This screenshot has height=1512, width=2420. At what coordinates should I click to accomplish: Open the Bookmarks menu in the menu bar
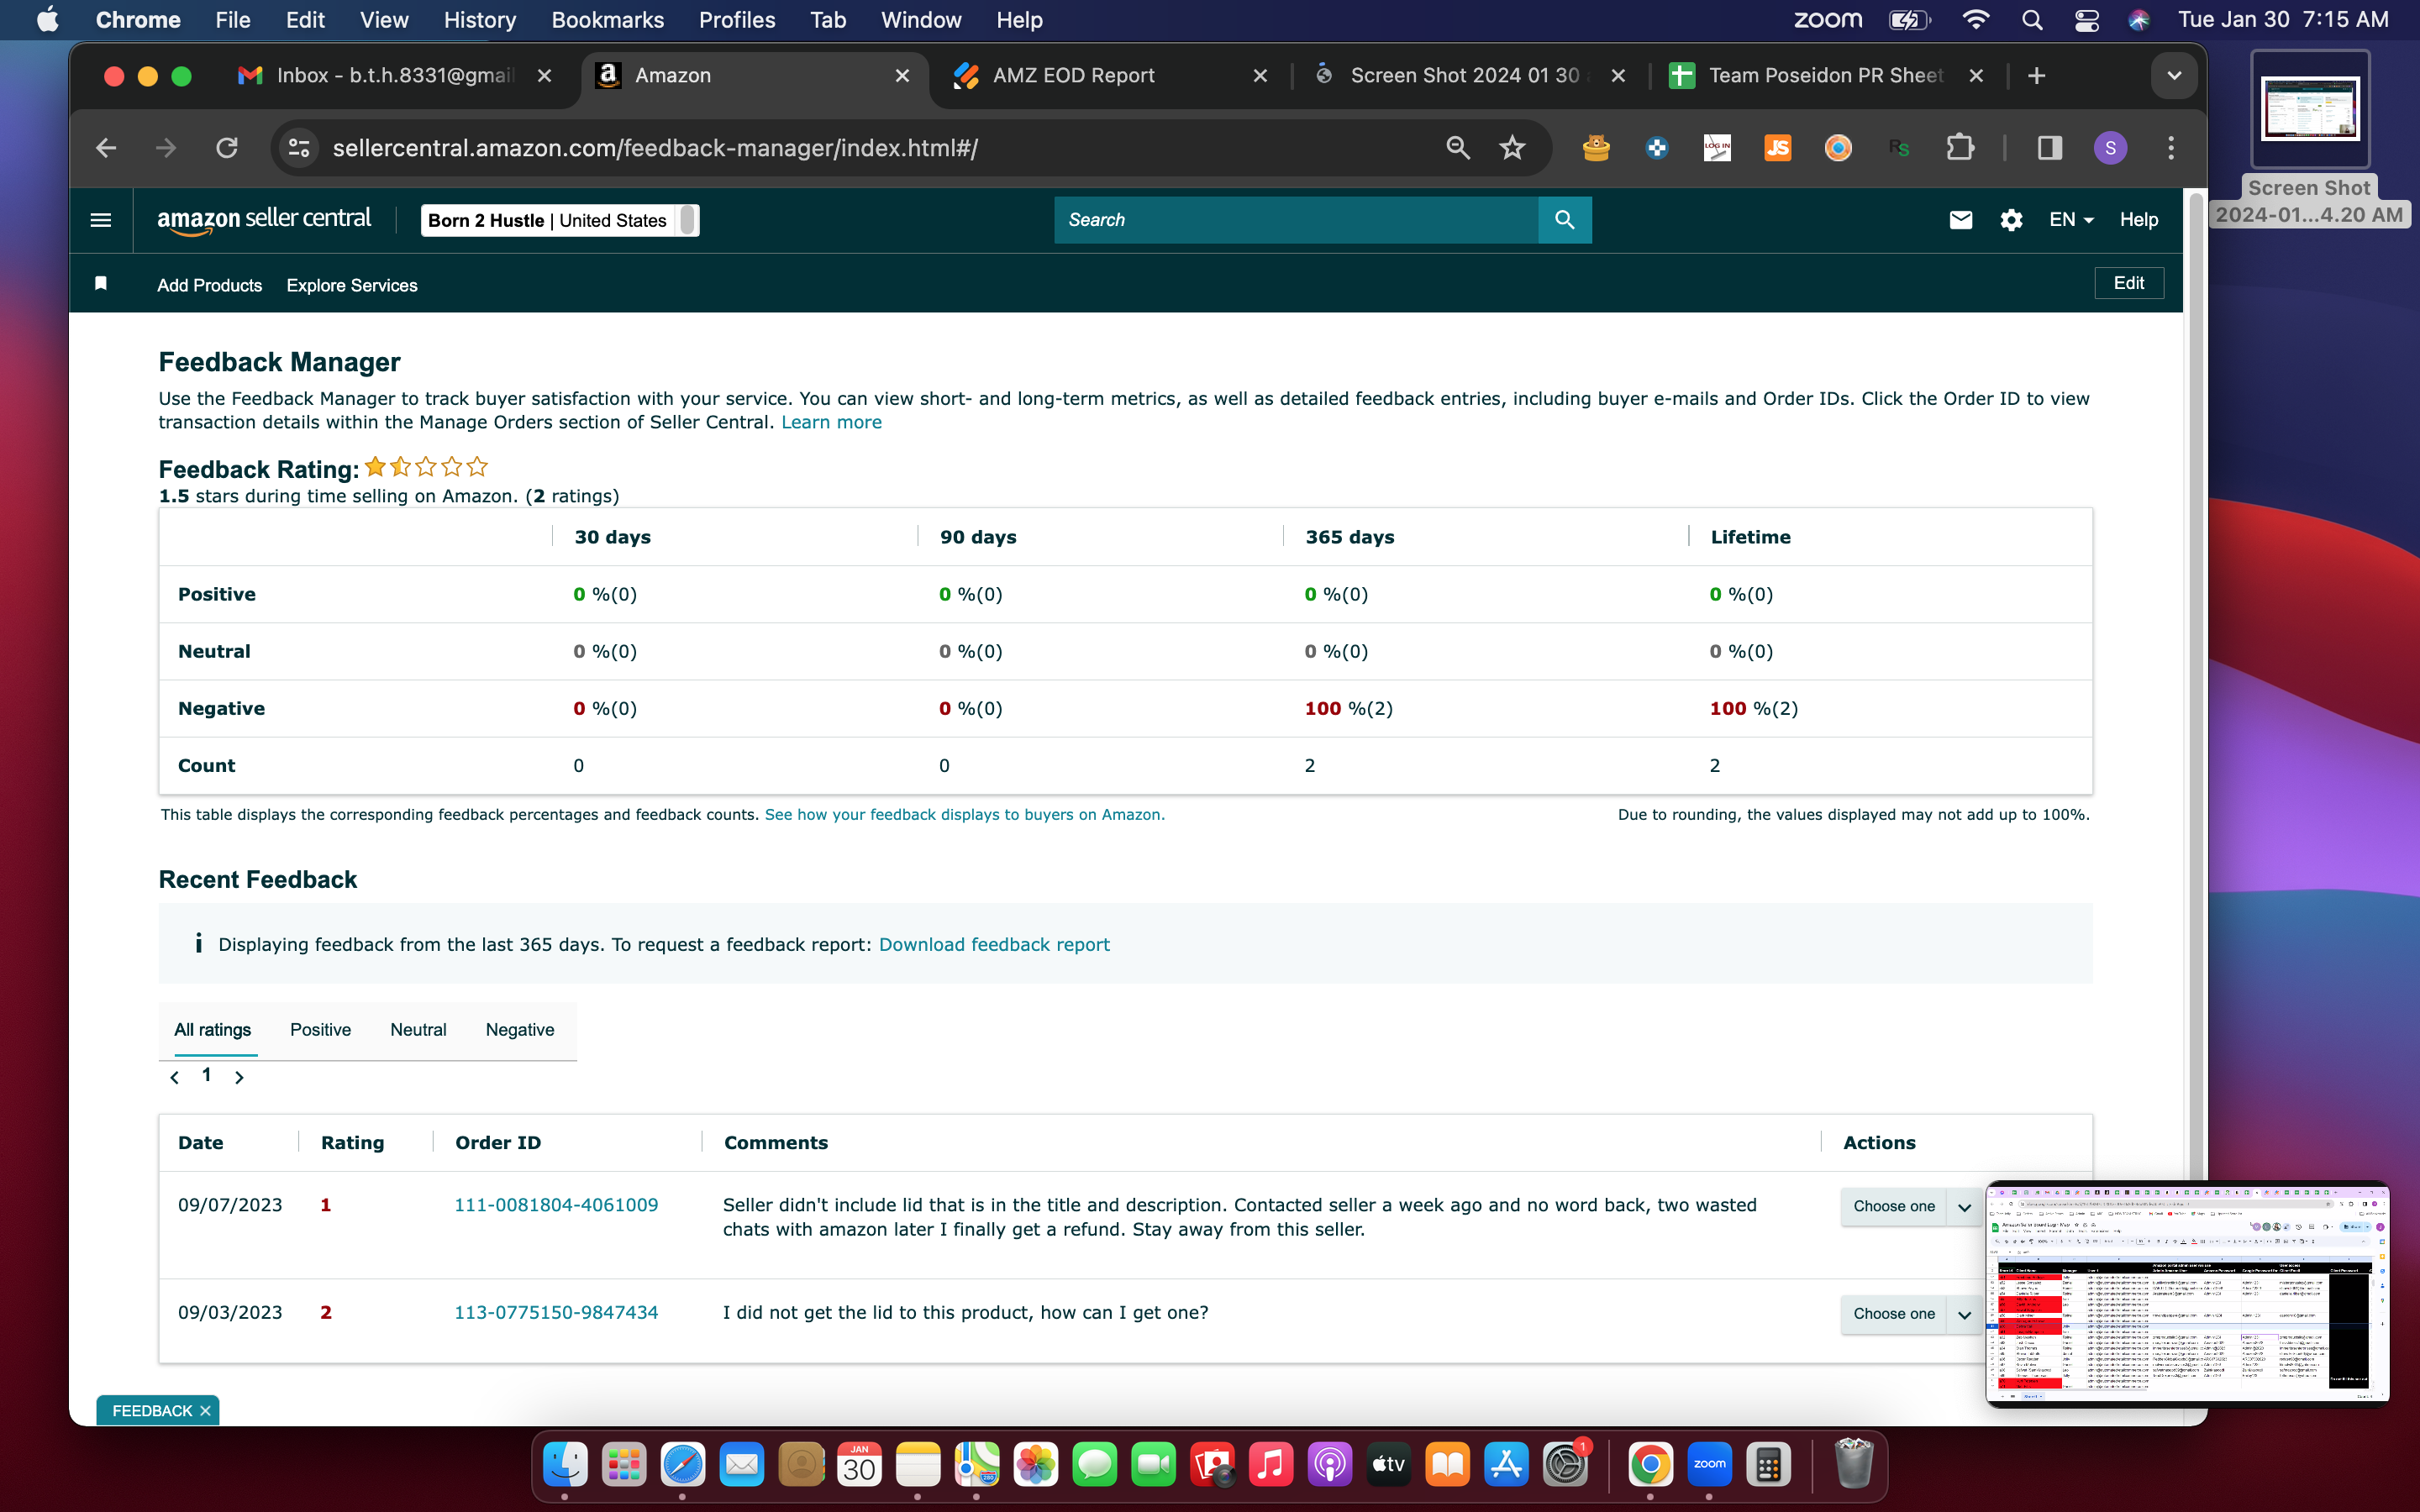(x=607, y=20)
